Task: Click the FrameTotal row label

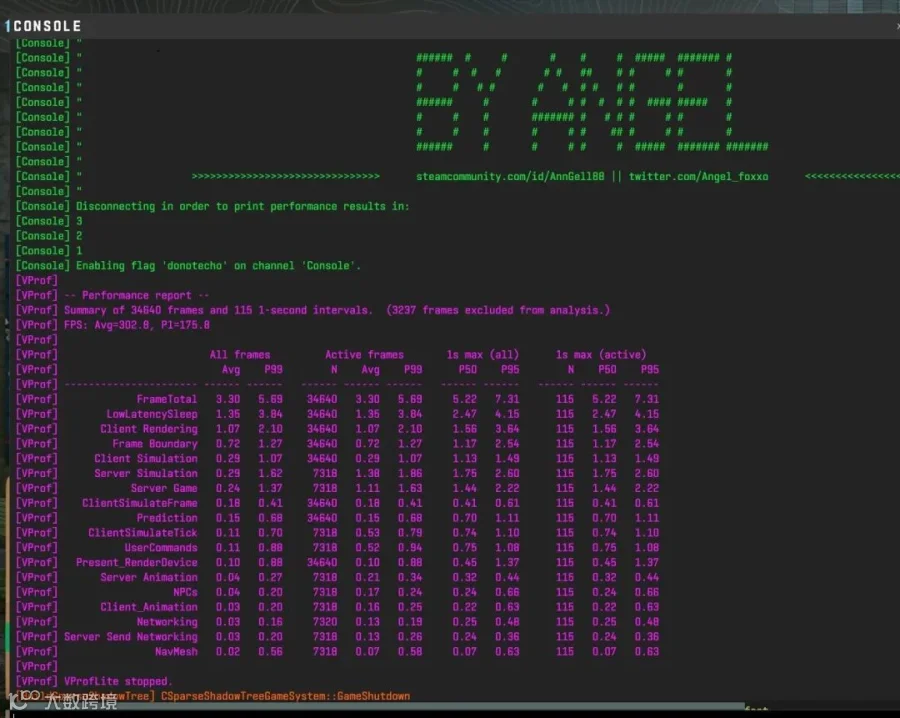Action: coord(167,399)
